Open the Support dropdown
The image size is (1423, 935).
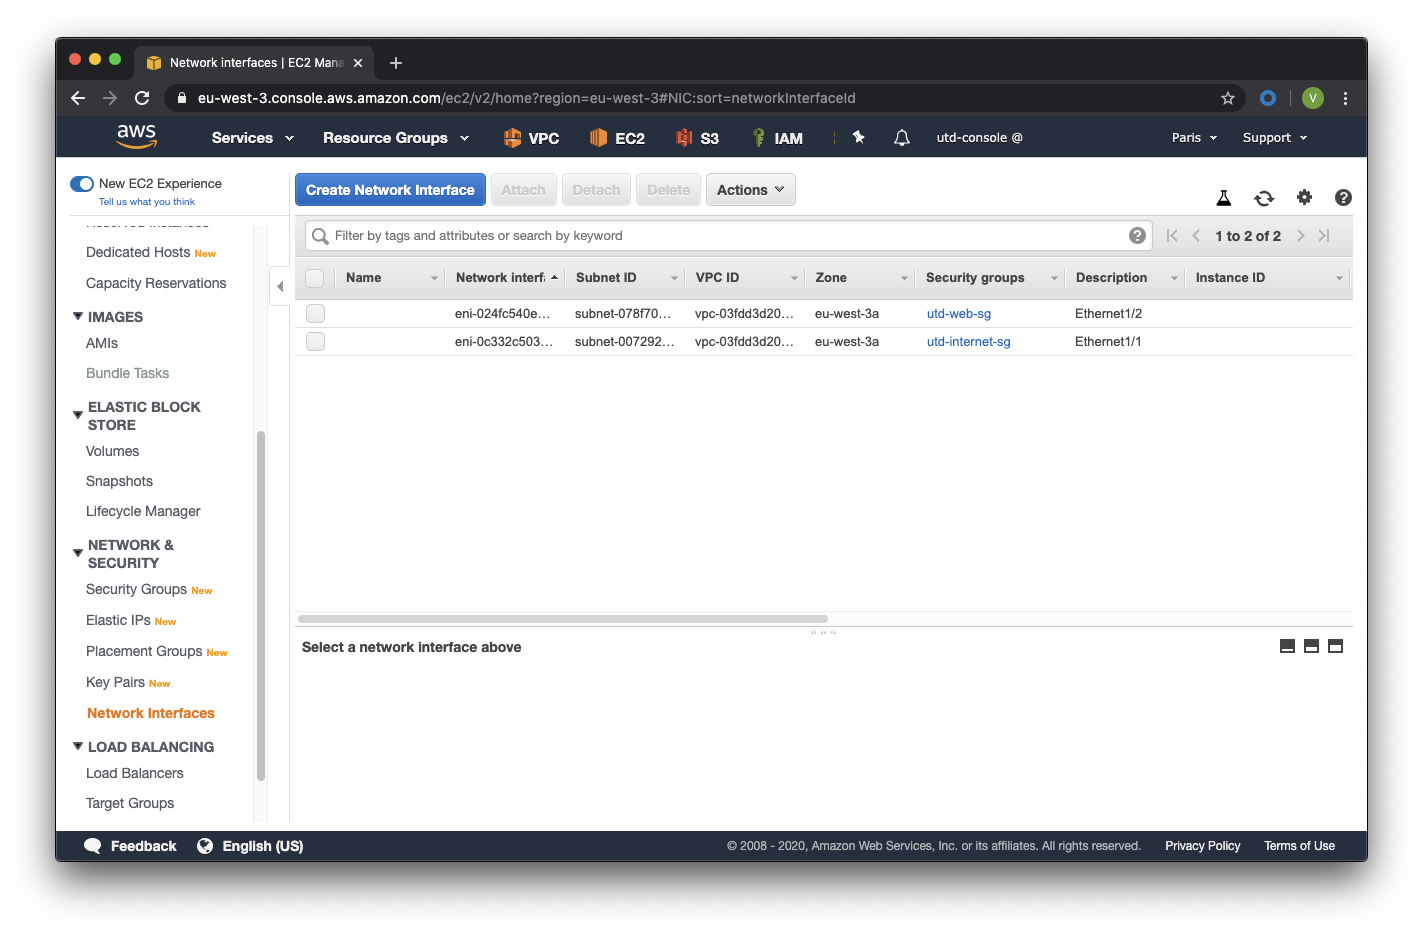click(1275, 138)
